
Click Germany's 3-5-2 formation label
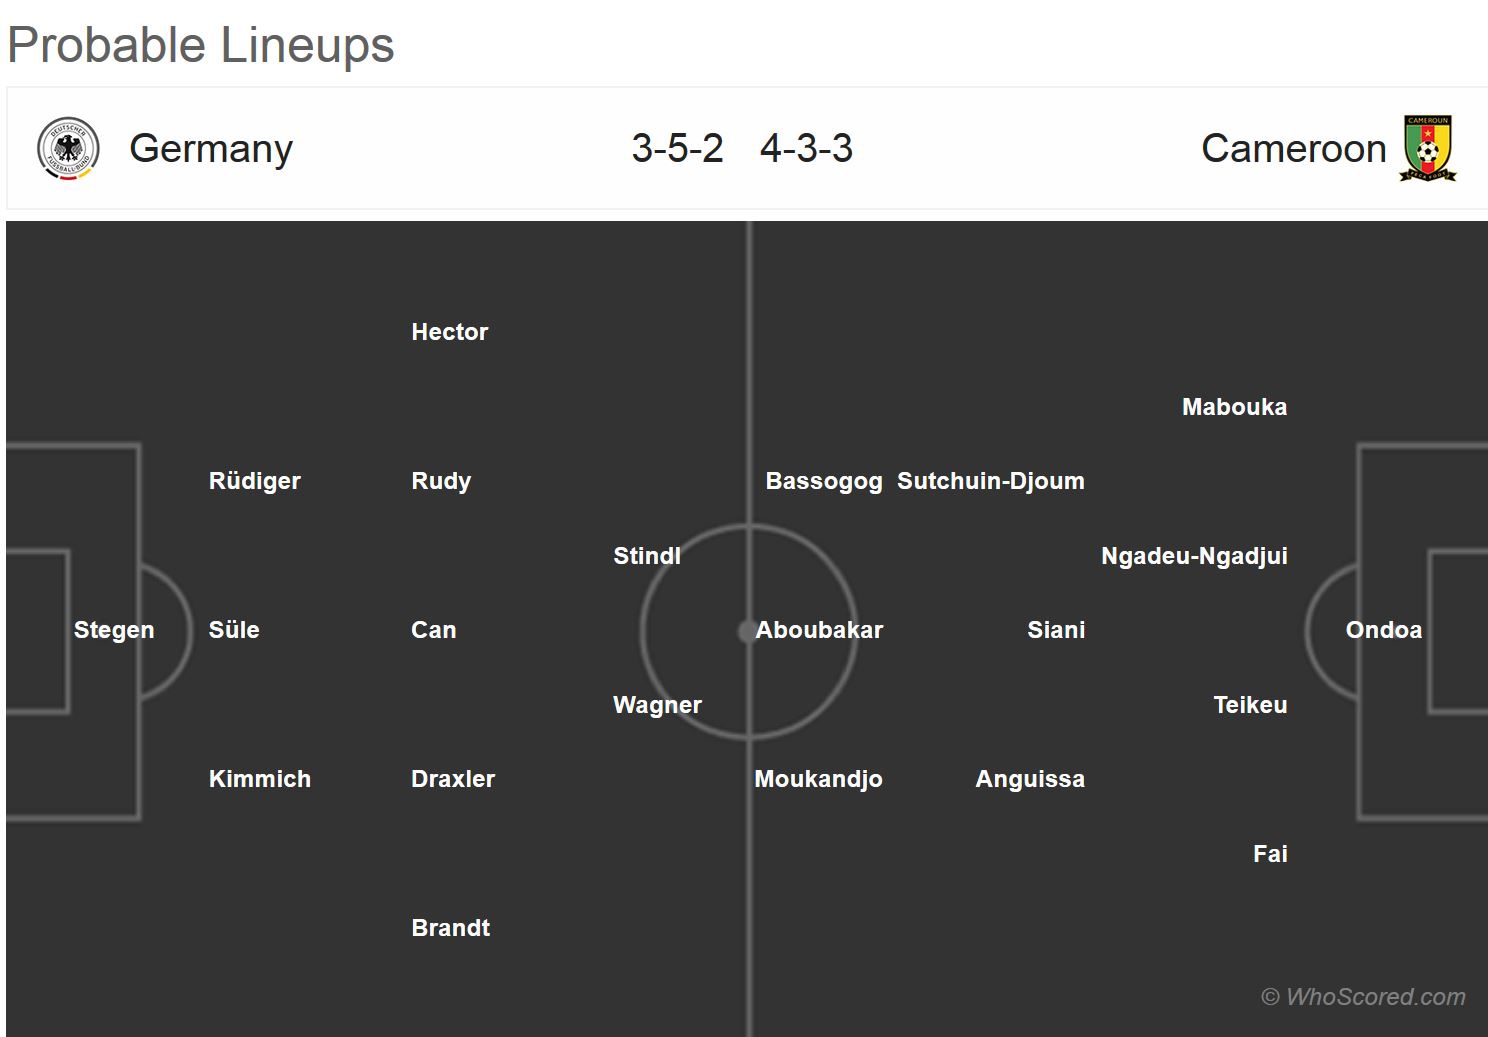point(677,149)
